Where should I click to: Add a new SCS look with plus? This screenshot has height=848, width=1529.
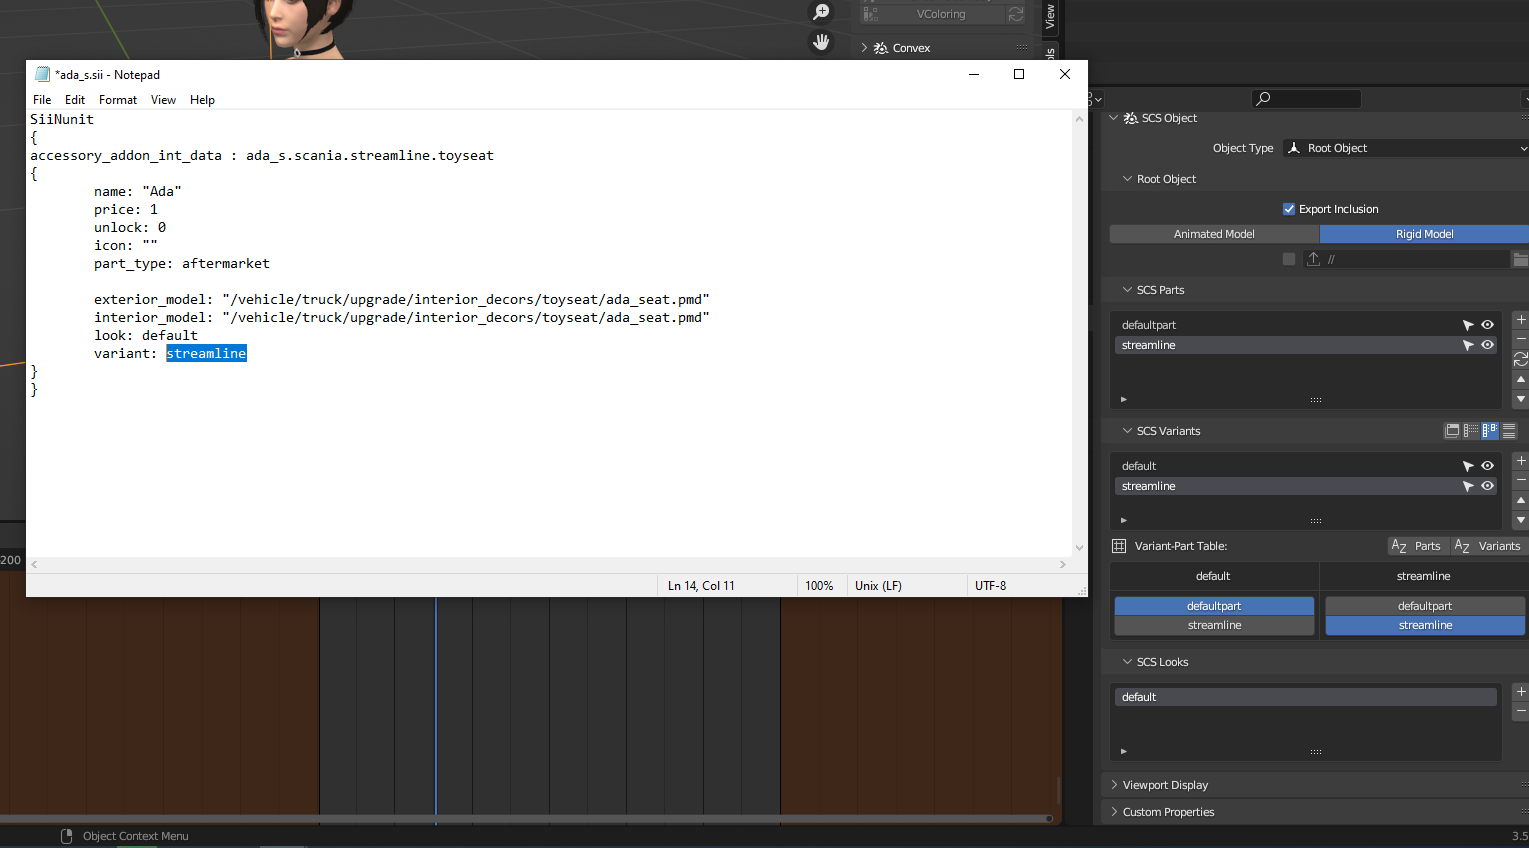(1520, 692)
